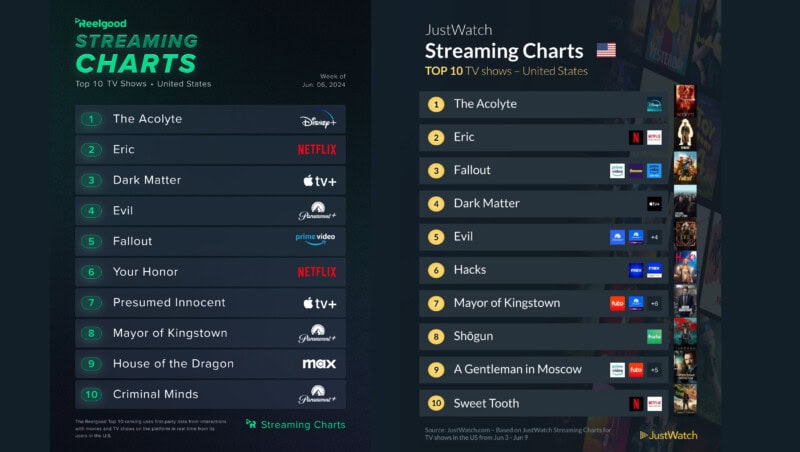
Task: Open the Reelgood Streaming Charts link at bottom
Action: click(296, 424)
